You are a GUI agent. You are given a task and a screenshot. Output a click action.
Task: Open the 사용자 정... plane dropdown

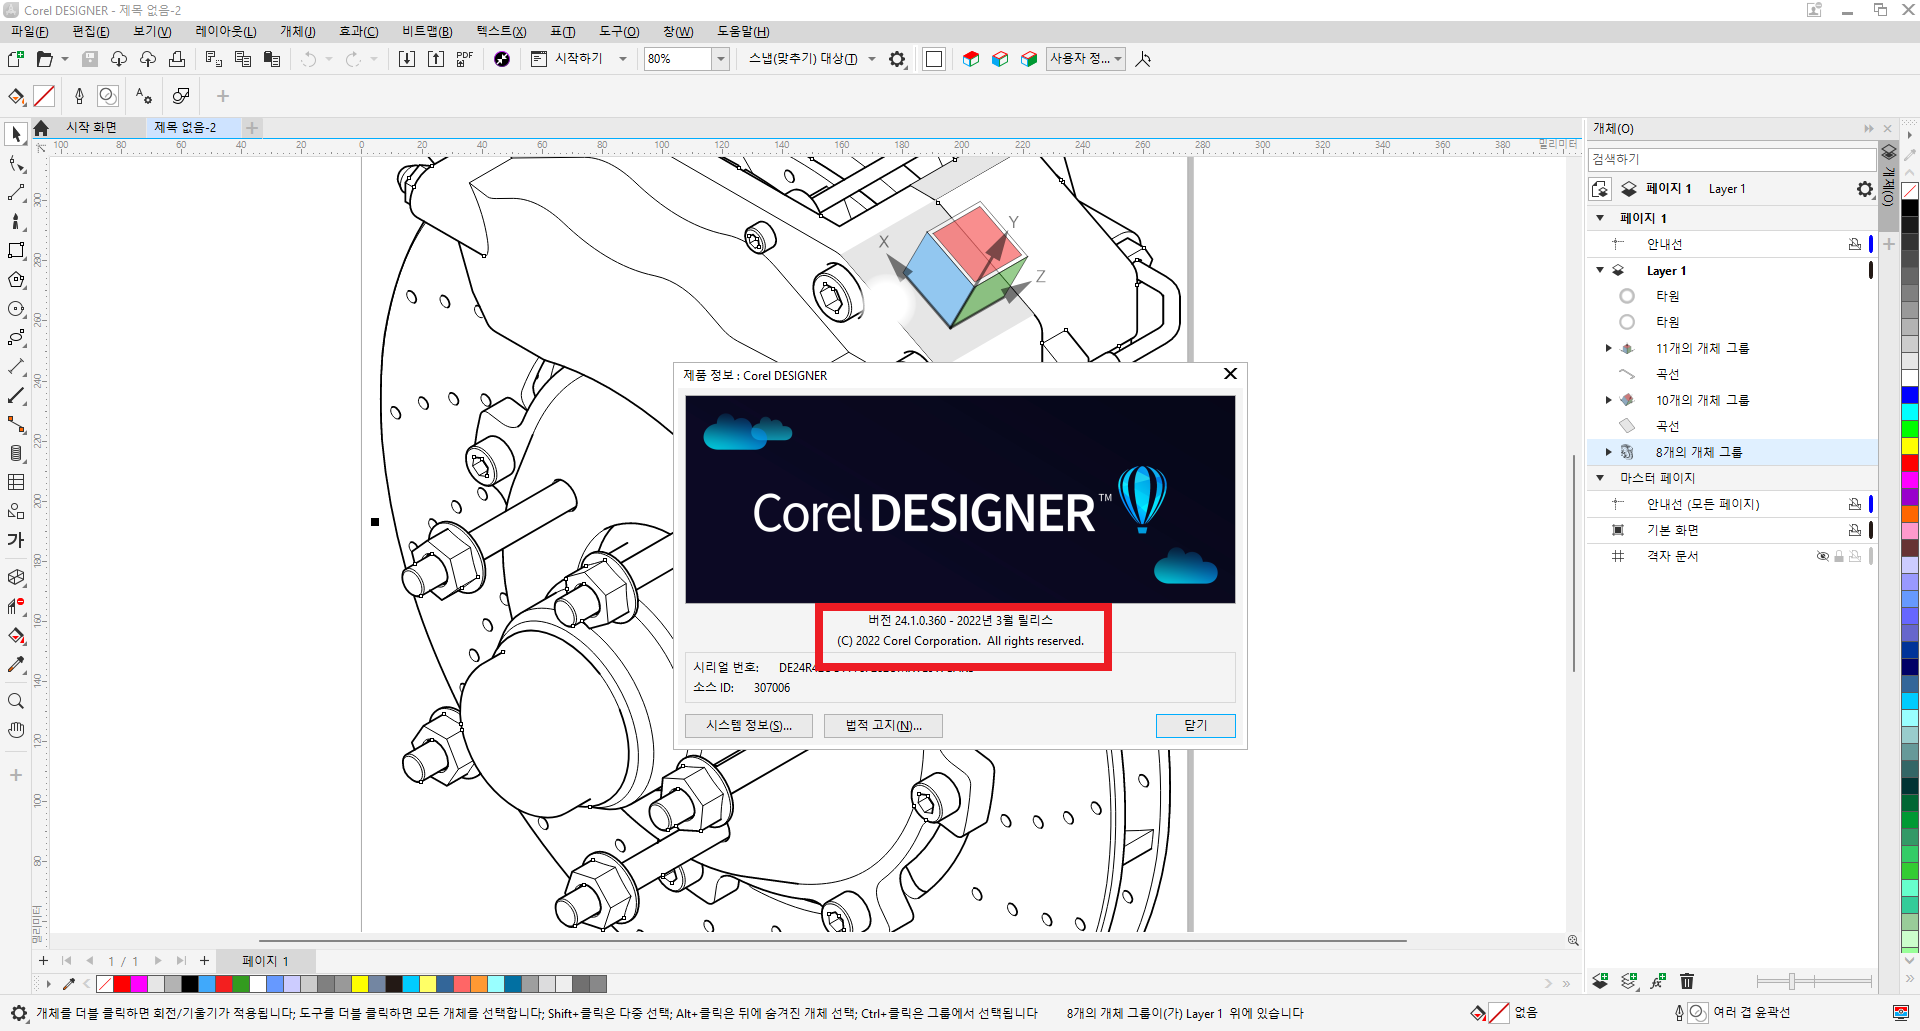[x=1118, y=59]
